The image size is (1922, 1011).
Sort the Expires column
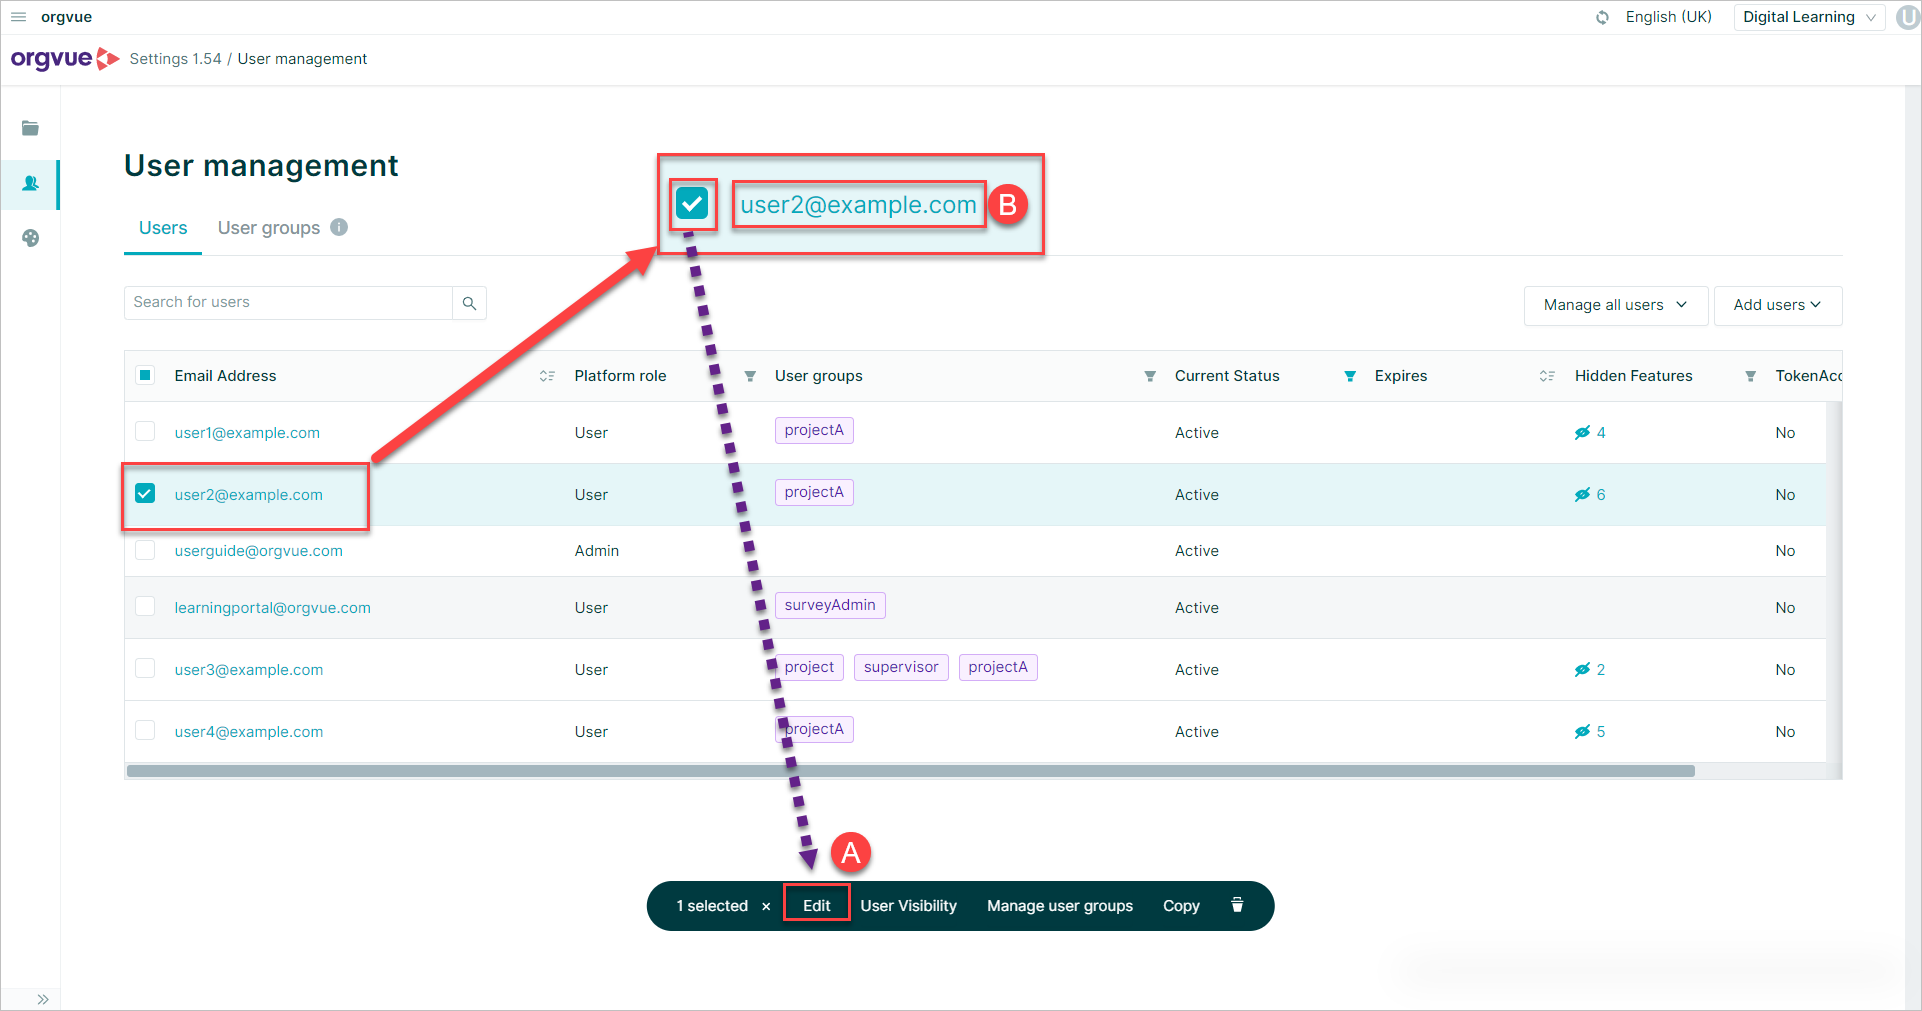1547,376
